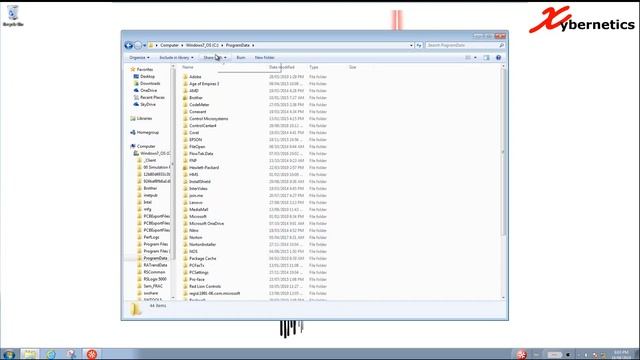The image size is (640, 360).
Task: Sort by the Size column header
Action: (353, 67)
